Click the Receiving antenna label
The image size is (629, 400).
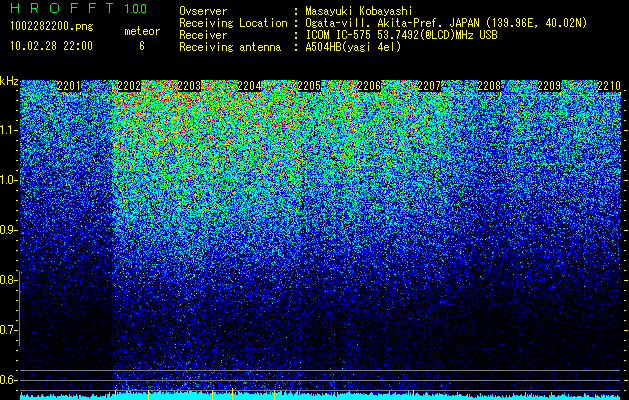[x=230, y=47]
